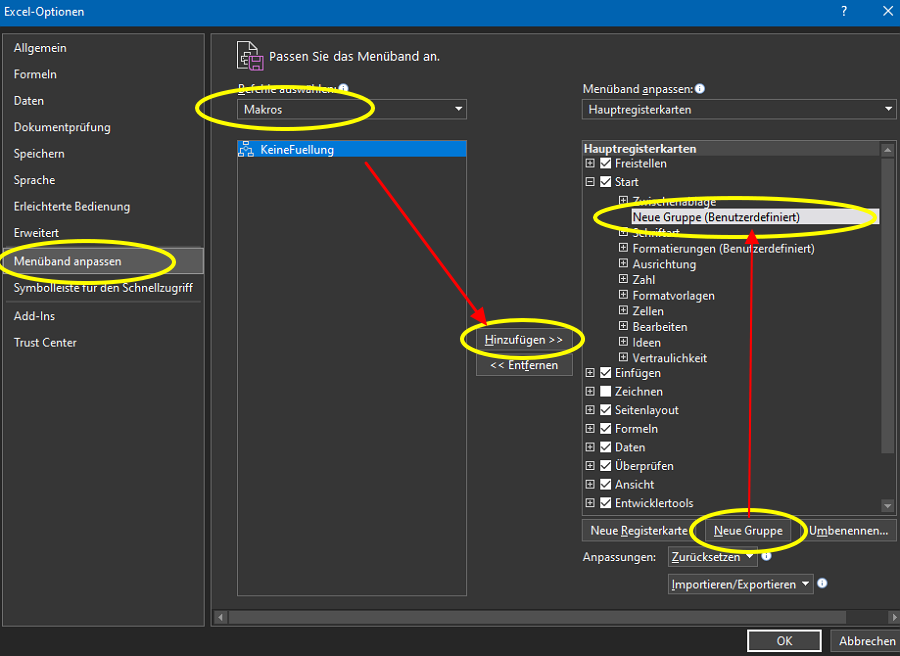Click the KeineFuellung macro icon
Screen dimensions: 900x656
246,149
